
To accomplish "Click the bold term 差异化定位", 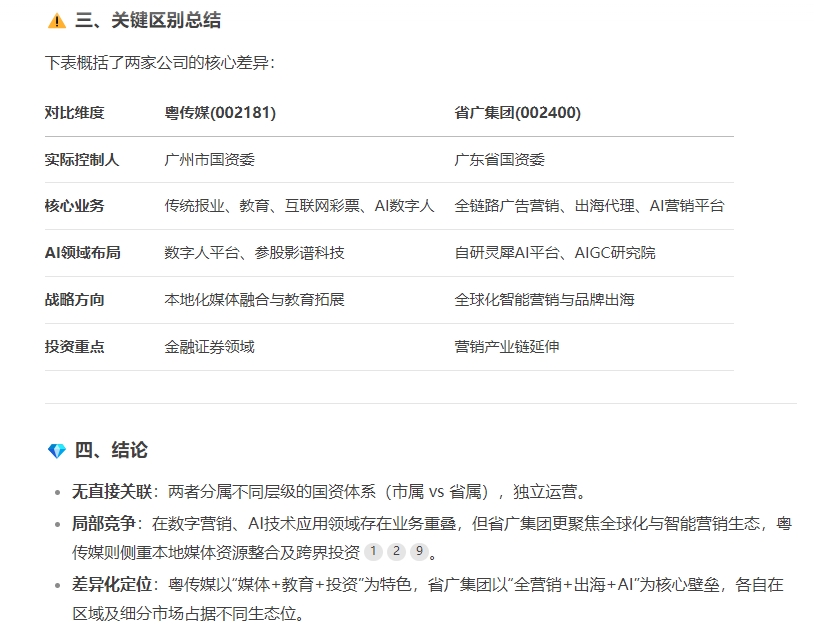I will 112,585.
